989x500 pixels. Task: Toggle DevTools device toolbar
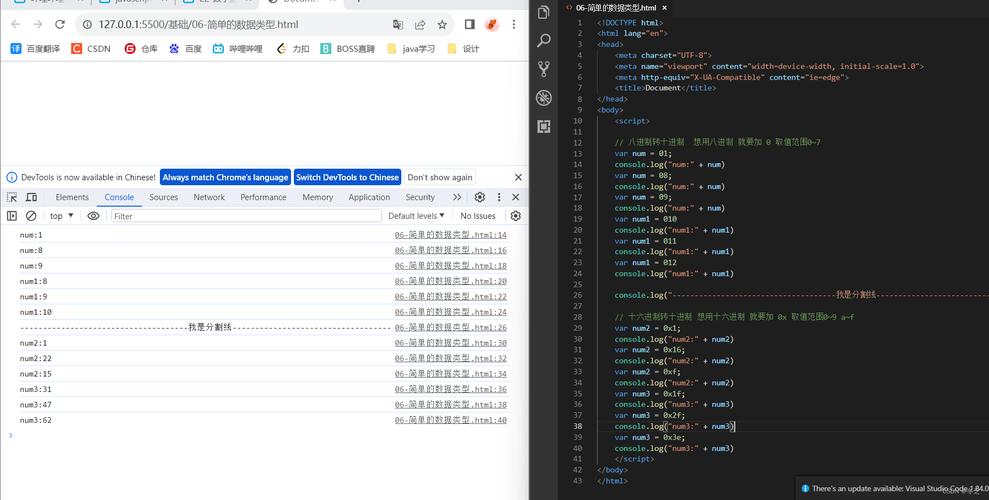click(x=31, y=197)
